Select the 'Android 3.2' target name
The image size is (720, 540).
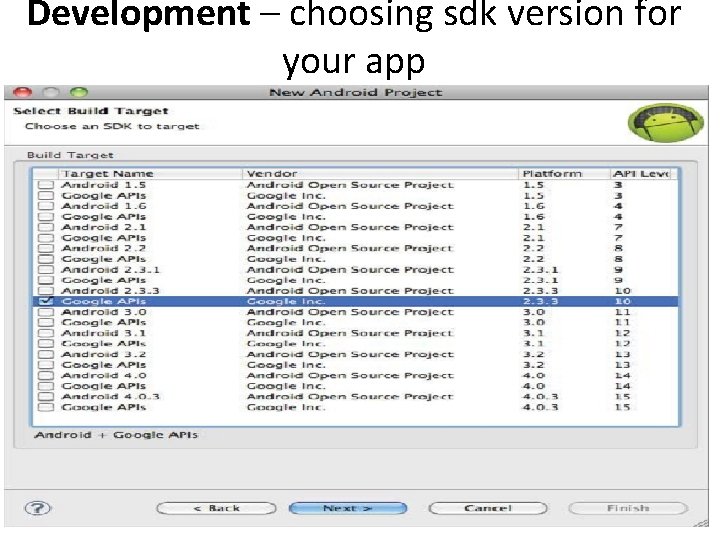coord(104,354)
